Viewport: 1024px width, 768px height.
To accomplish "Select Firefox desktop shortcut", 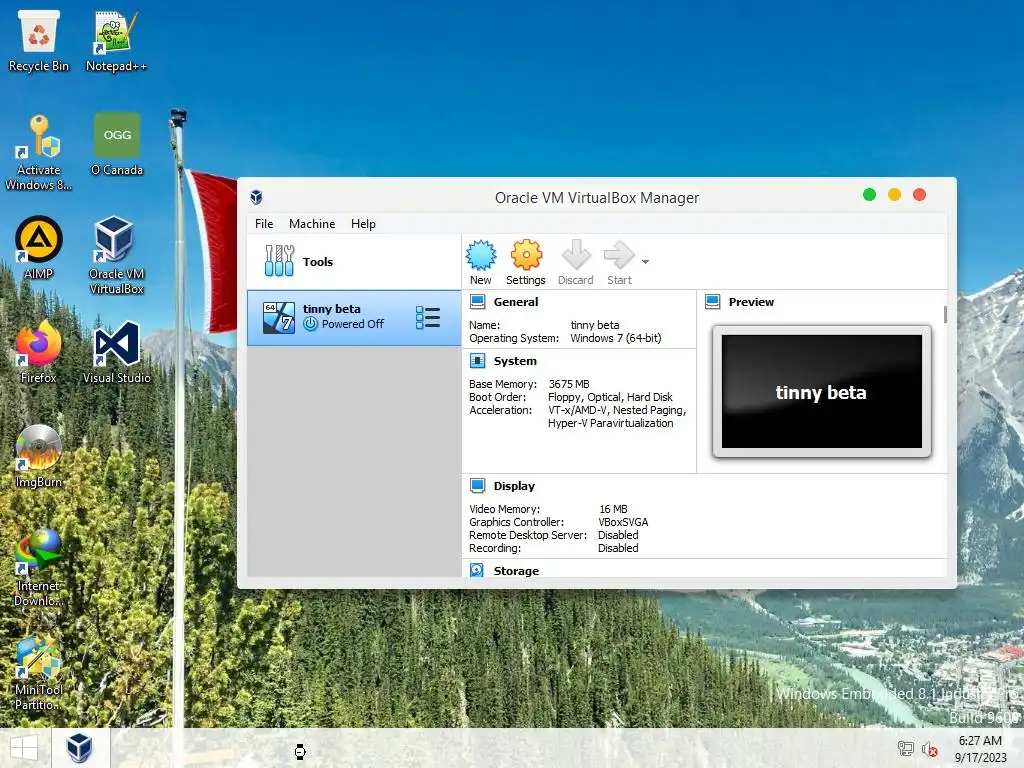I will (39, 352).
